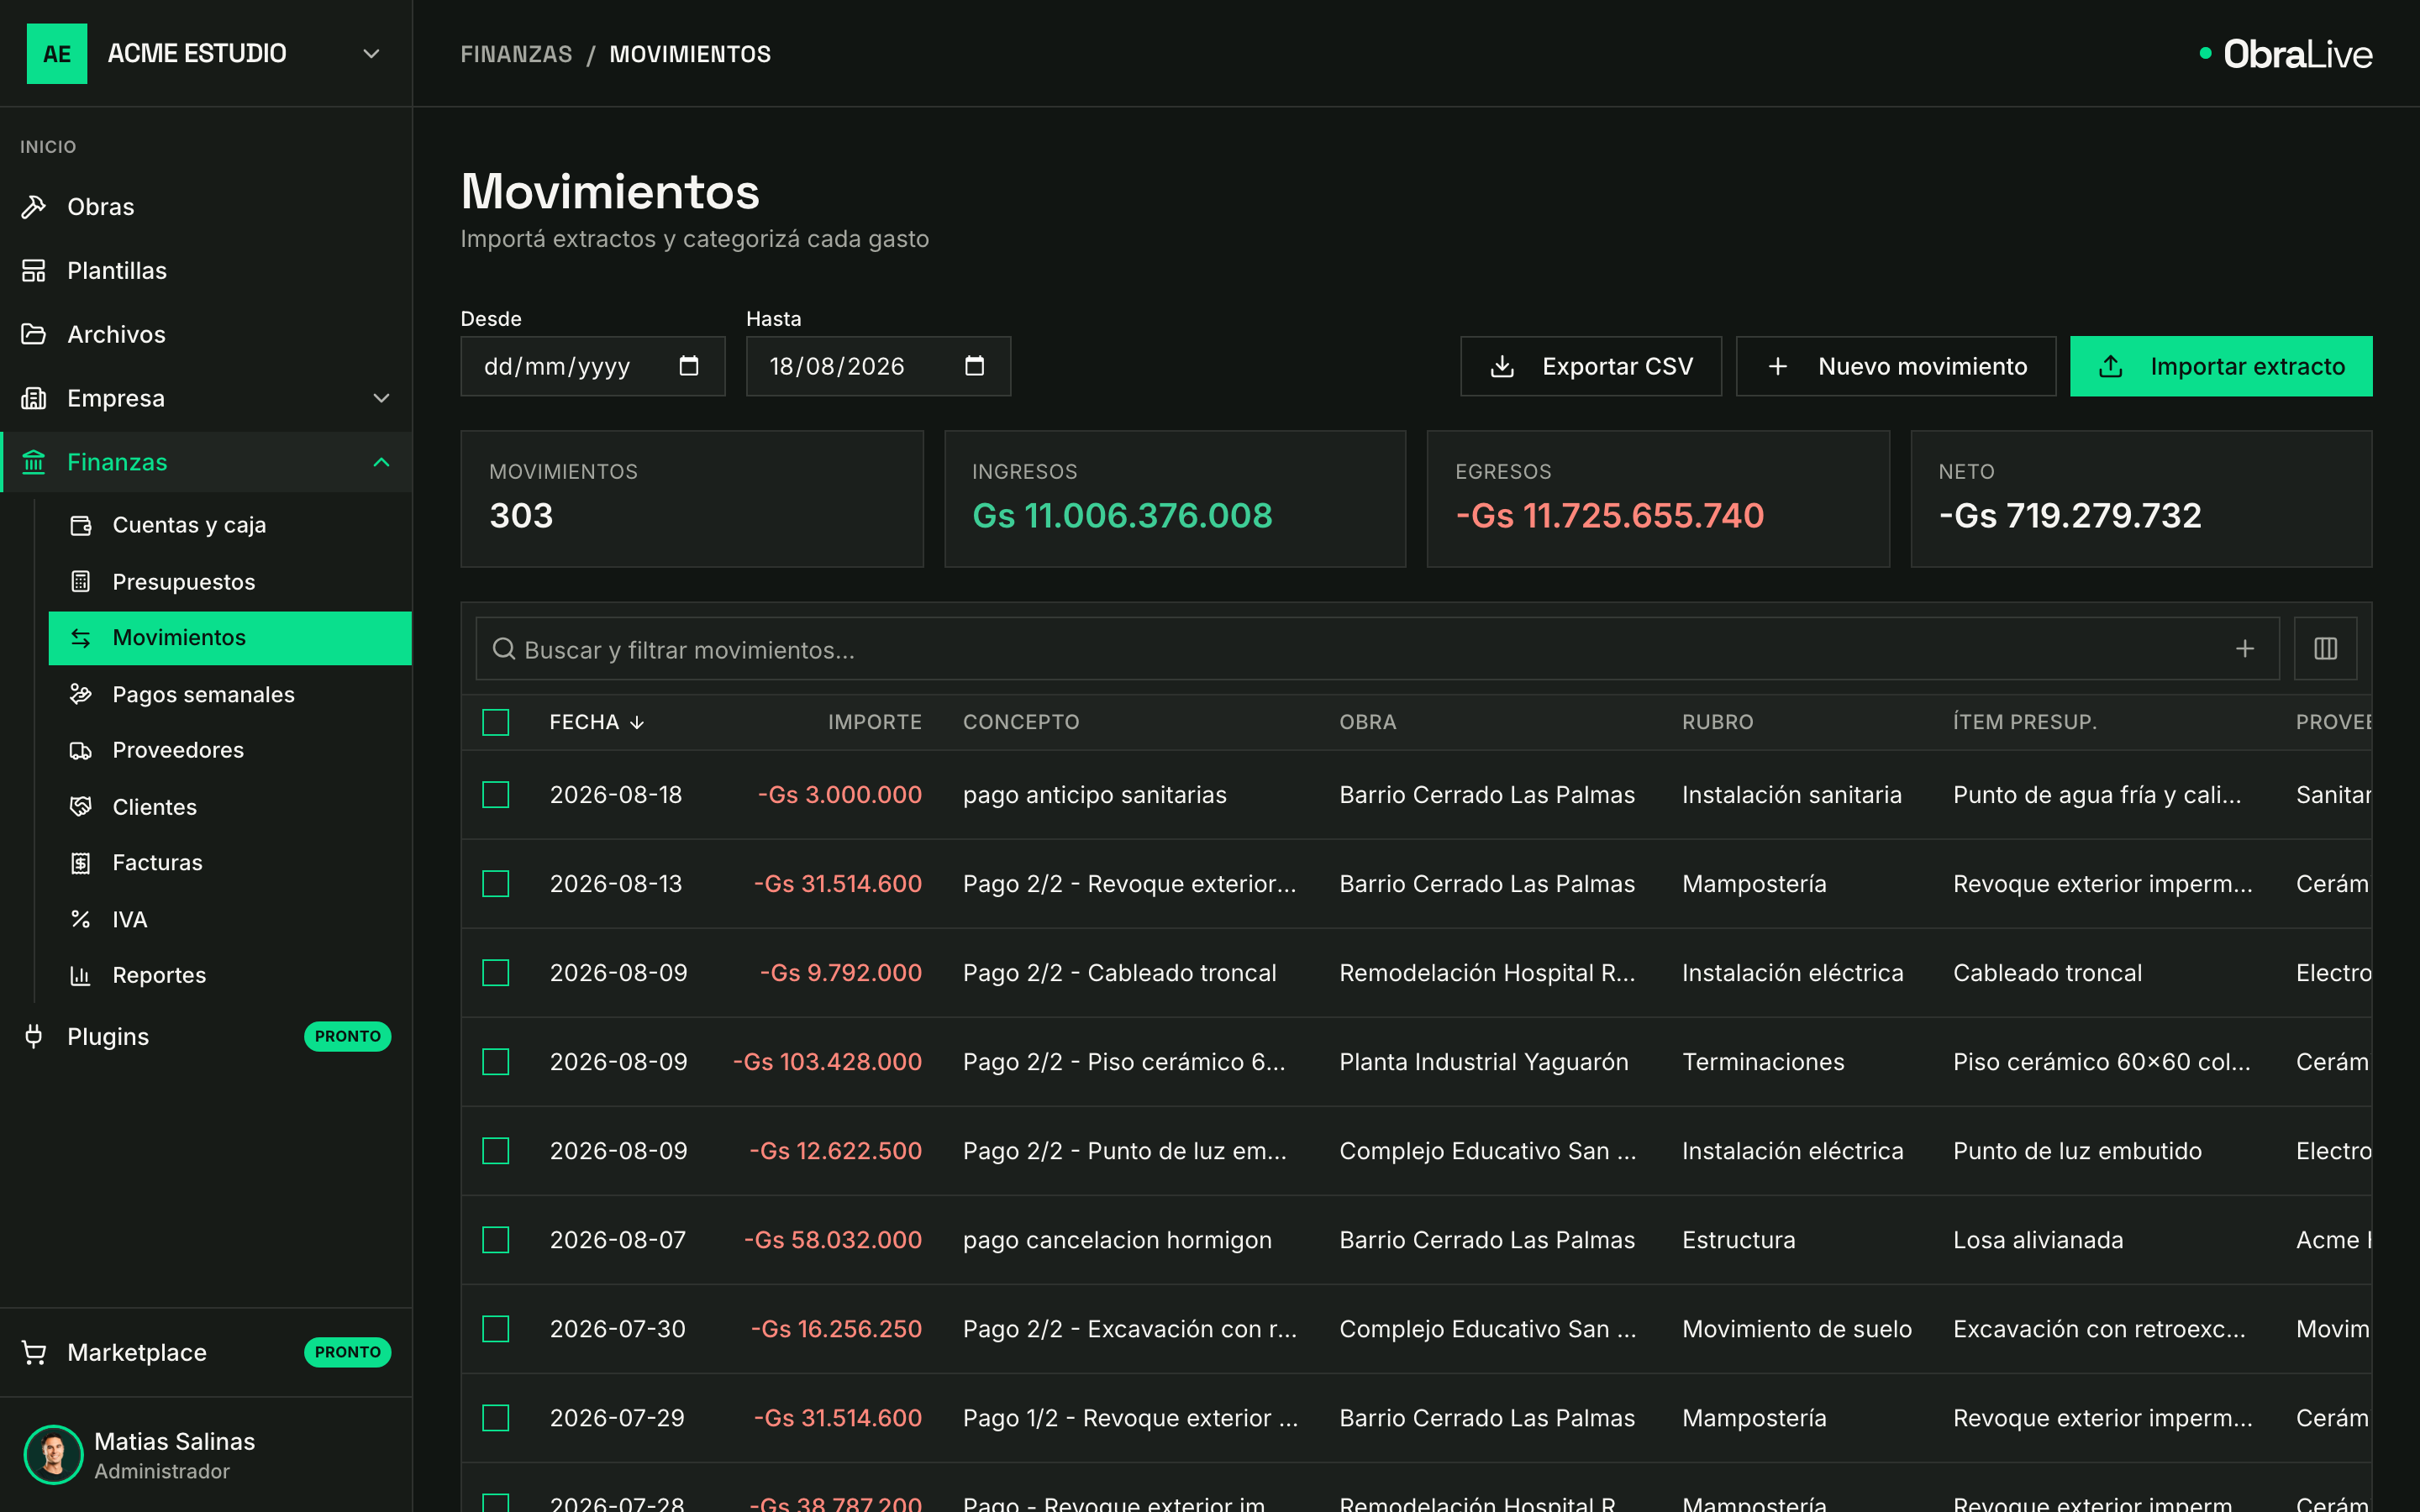Go to Pagos semanales

[x=230, y=694]
